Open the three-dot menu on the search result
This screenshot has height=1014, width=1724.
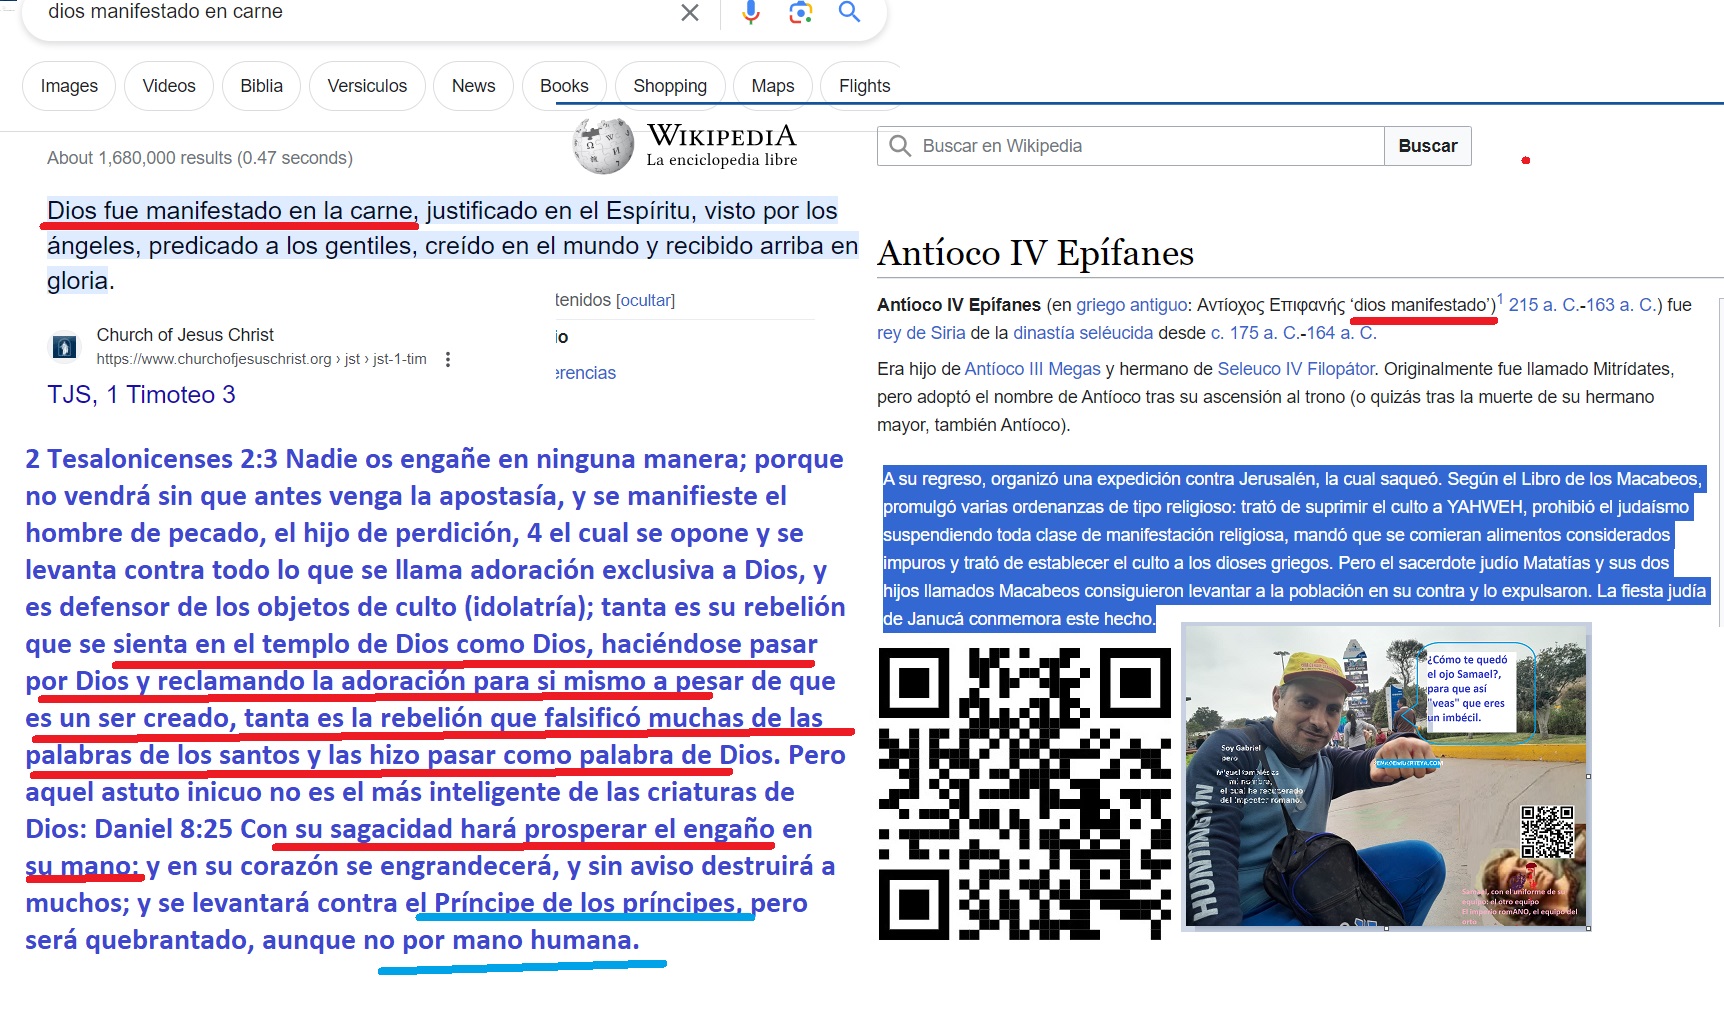(x=448, y=358)
